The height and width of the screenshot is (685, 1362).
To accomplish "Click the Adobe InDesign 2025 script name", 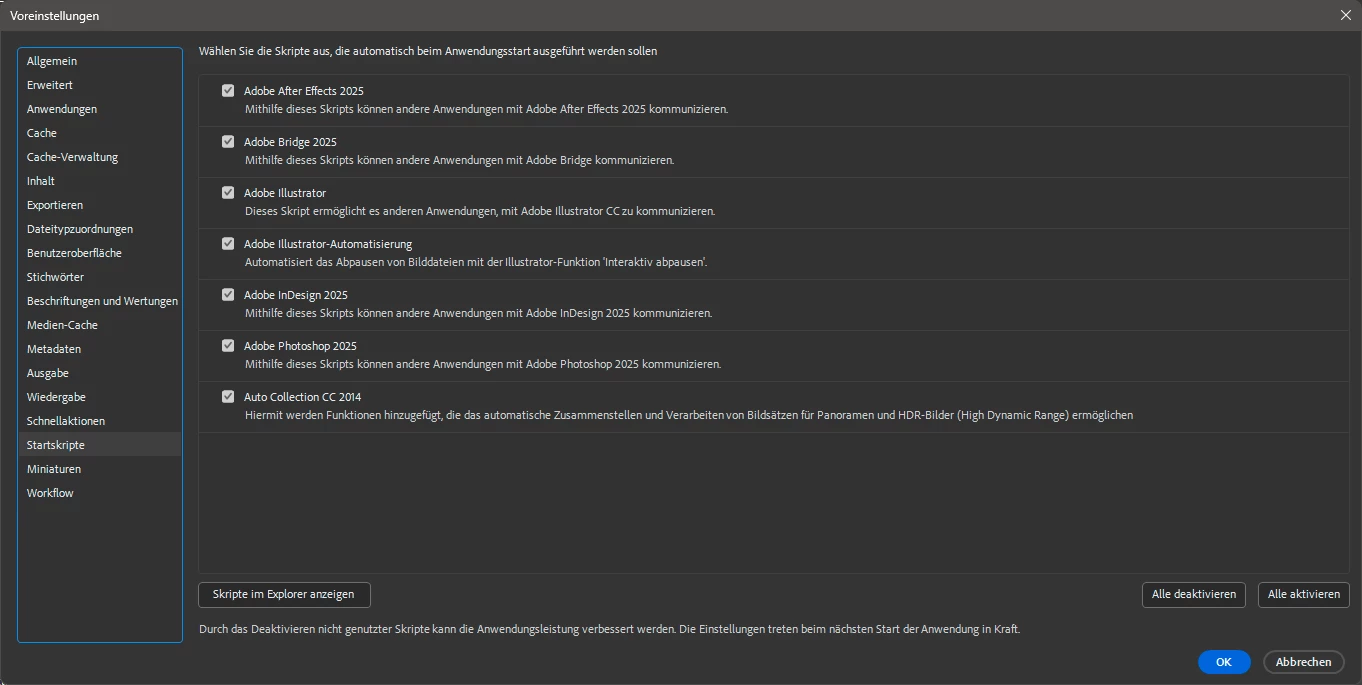I will (x=296, y=295).
